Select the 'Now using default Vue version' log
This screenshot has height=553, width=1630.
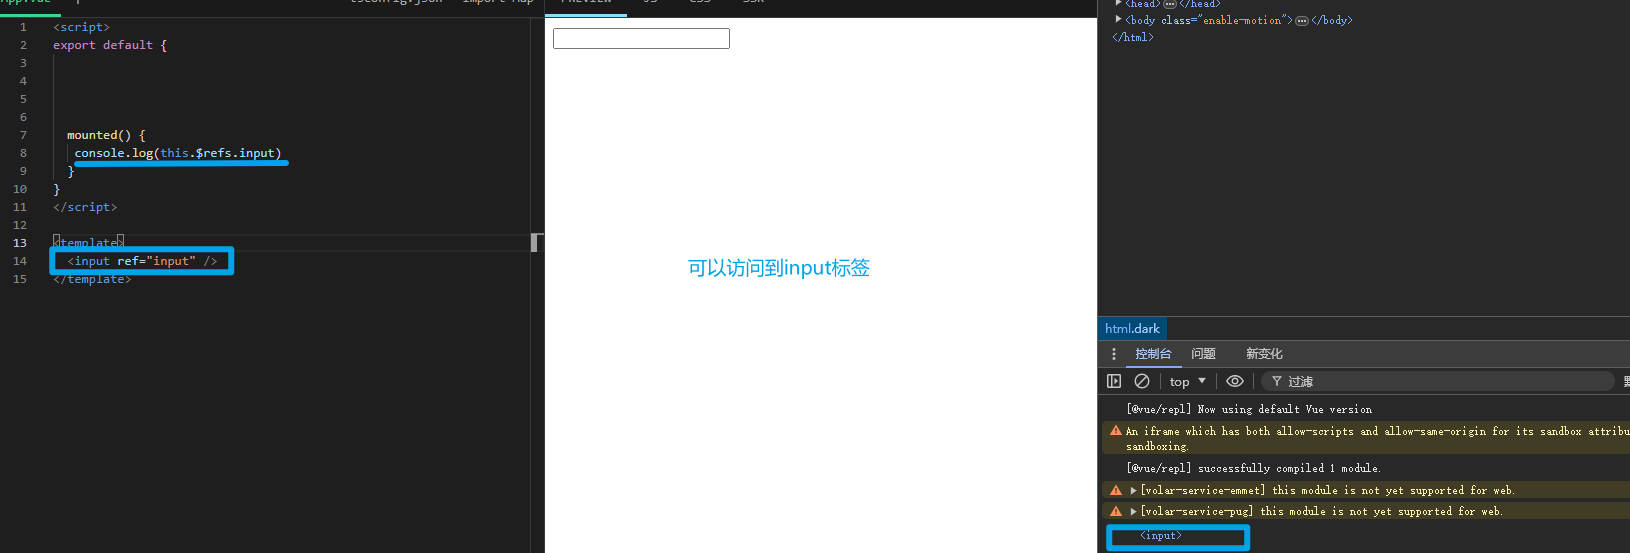pyautogui.click(x=1249, y=409)
